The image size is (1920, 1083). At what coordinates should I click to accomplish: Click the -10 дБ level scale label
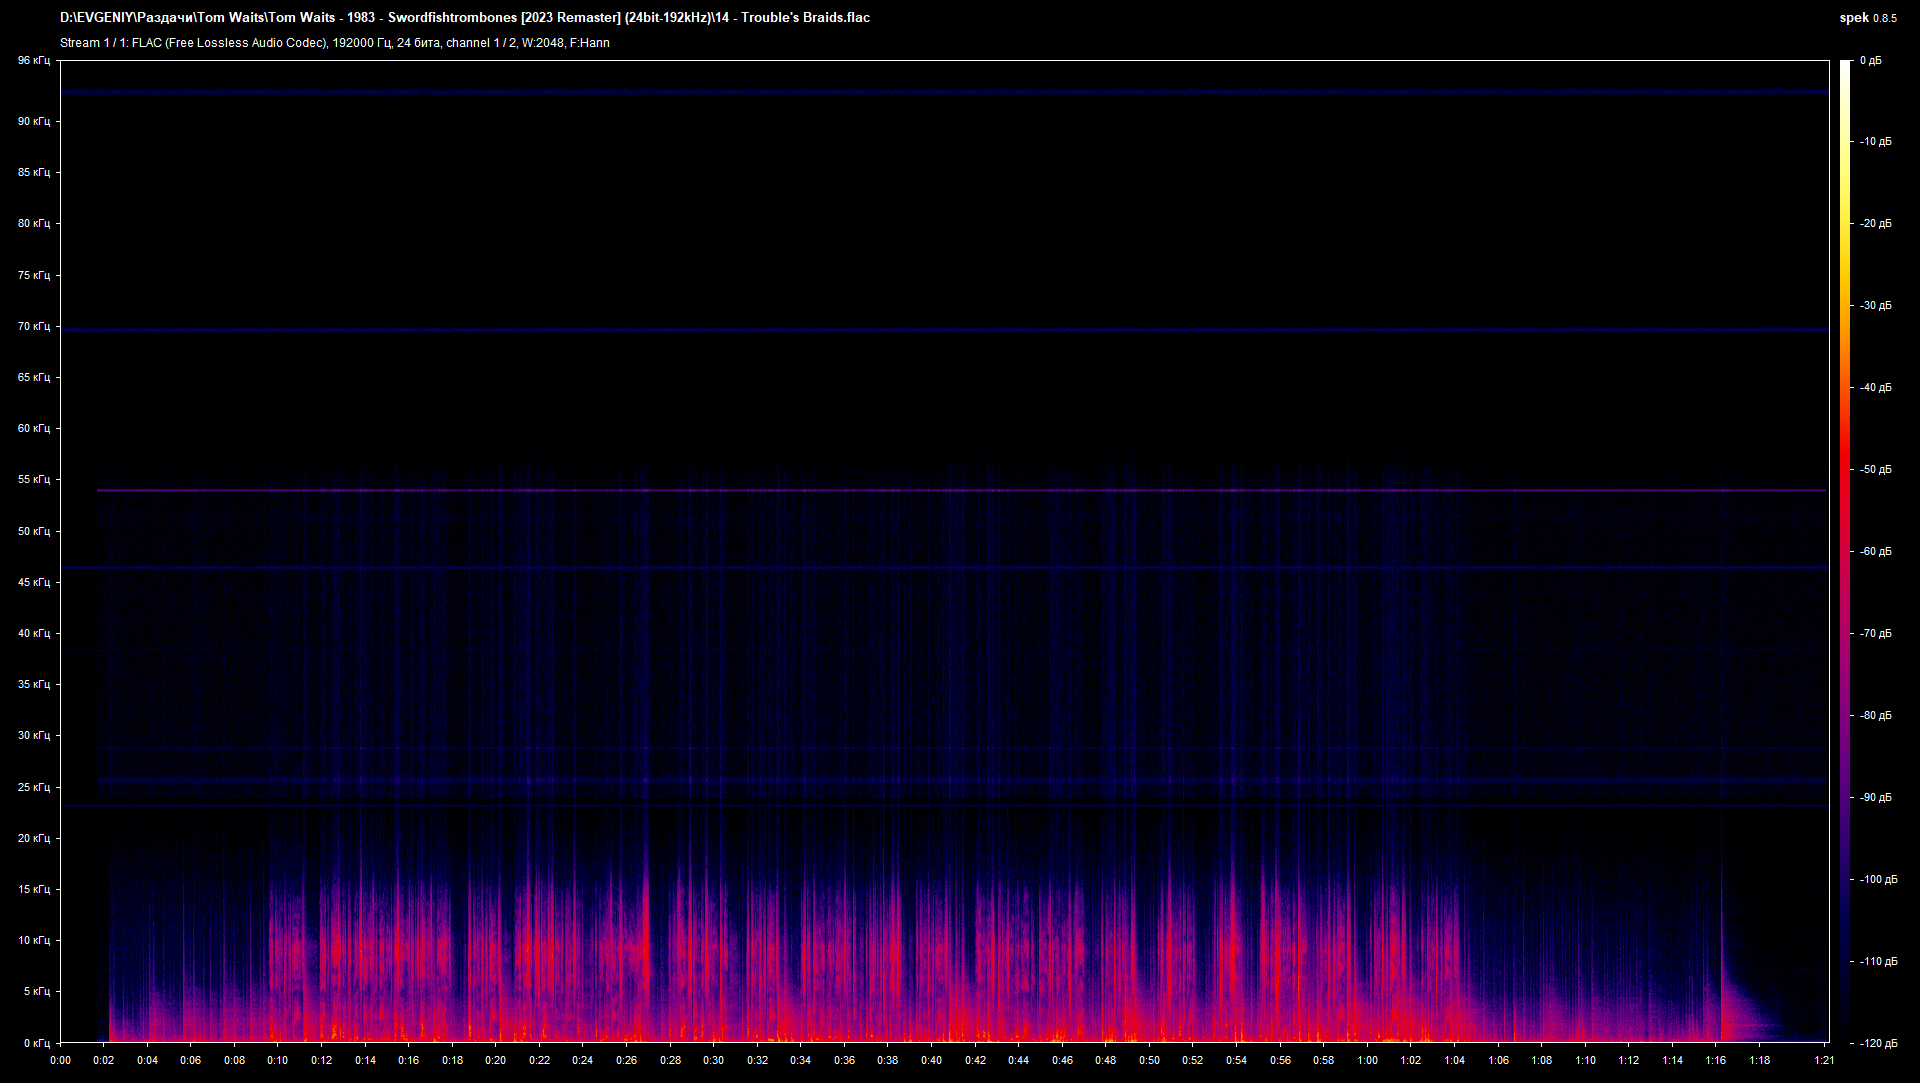(1876, 142)
